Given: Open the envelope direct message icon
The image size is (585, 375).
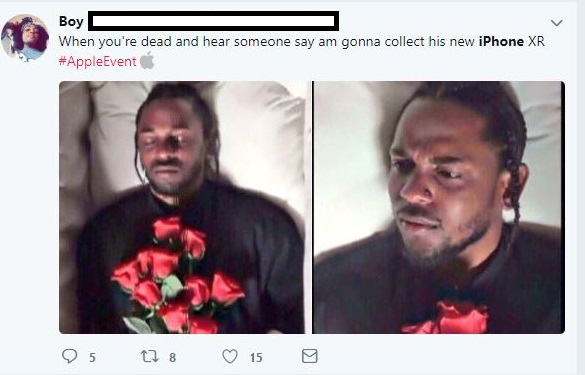Looking at the screenshot, I should [x=310, y=356].
